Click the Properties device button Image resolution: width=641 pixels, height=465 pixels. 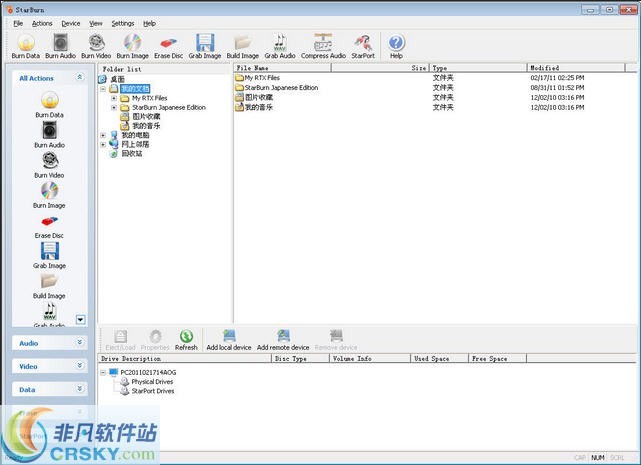155,340
